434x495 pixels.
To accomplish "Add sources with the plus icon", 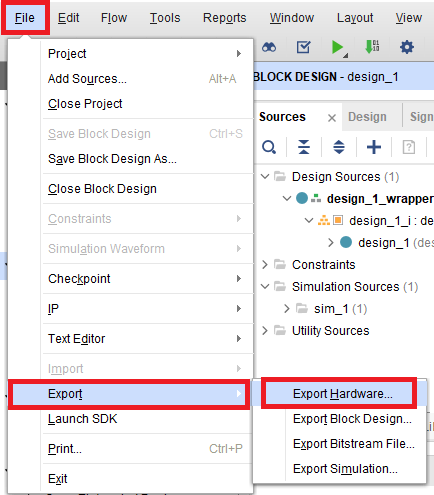I will pos(374,147).
